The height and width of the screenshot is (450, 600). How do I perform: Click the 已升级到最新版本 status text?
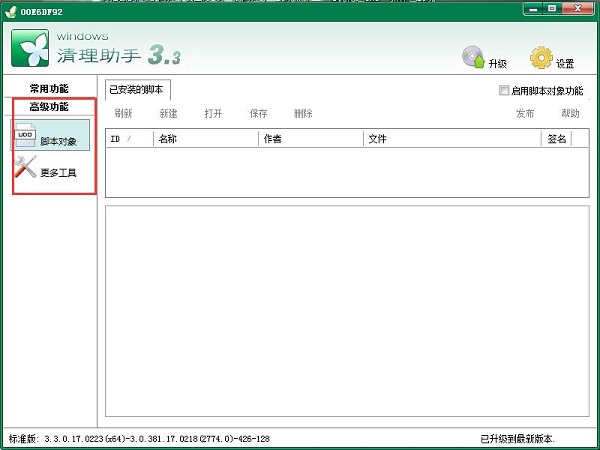517,439
